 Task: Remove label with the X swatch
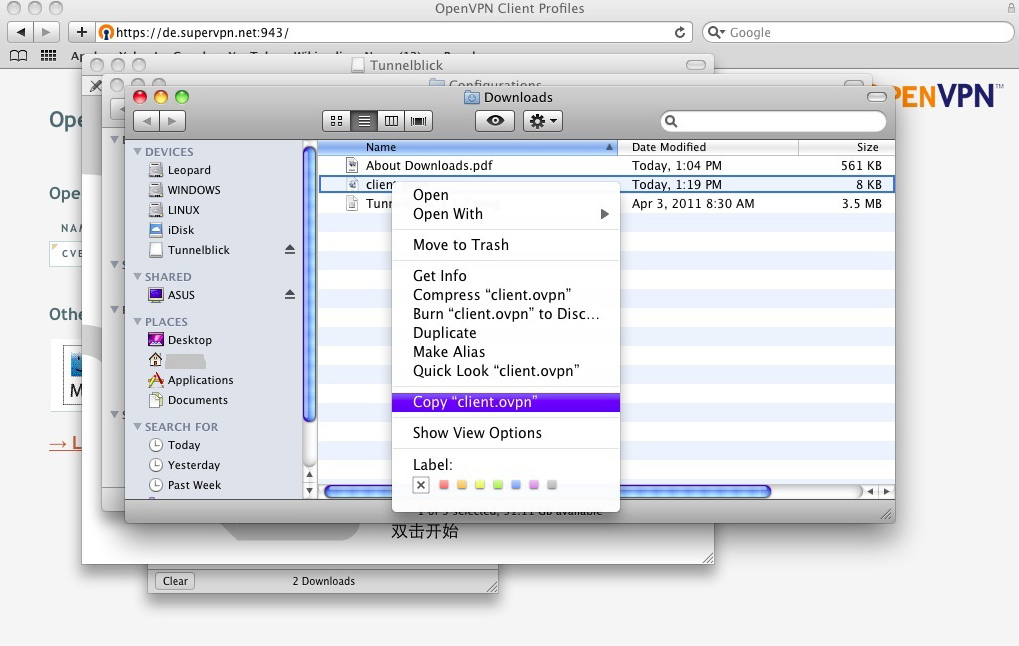[x=421, y=485]
